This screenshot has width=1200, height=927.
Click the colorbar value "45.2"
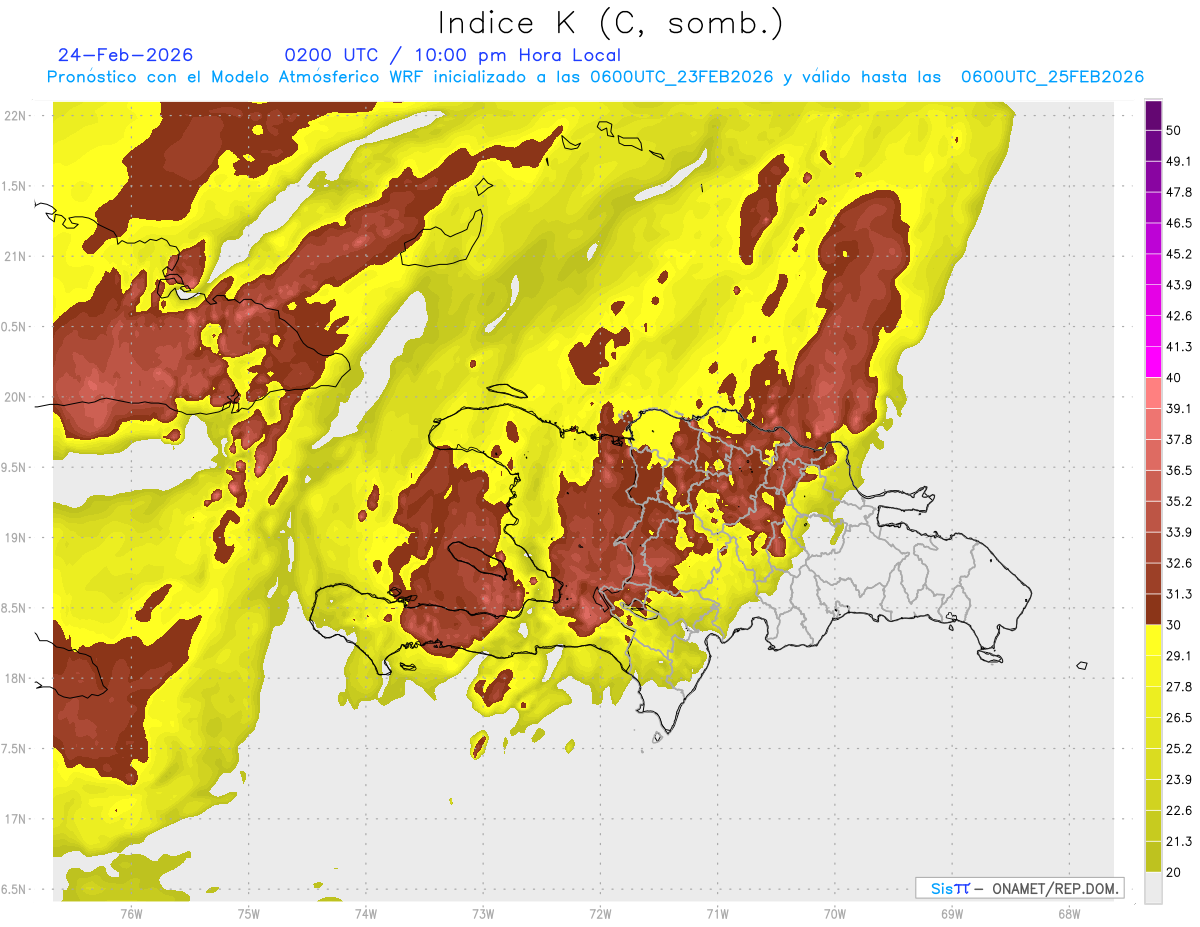[1178, 254]
